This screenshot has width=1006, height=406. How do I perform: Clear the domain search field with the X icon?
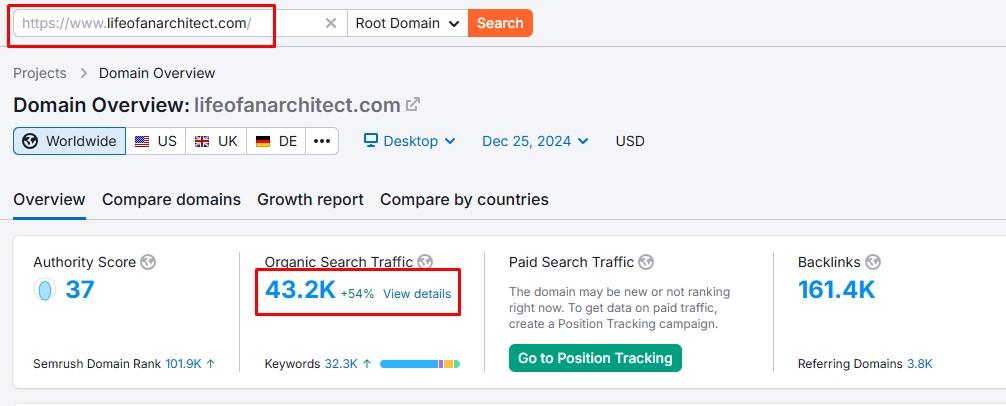pos(331,23)
